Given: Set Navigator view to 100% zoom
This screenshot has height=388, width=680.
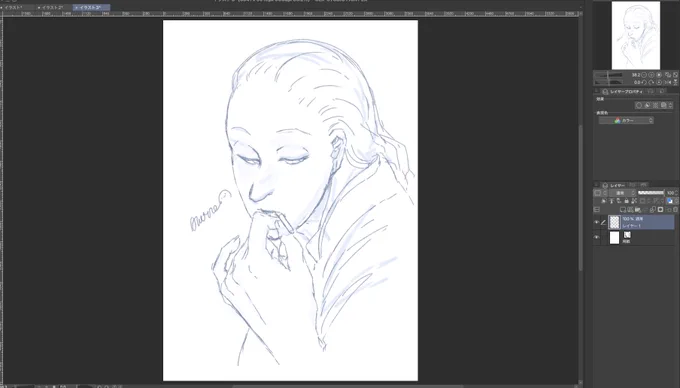Looking at the screenshot, I should click(x=659, y=75).
